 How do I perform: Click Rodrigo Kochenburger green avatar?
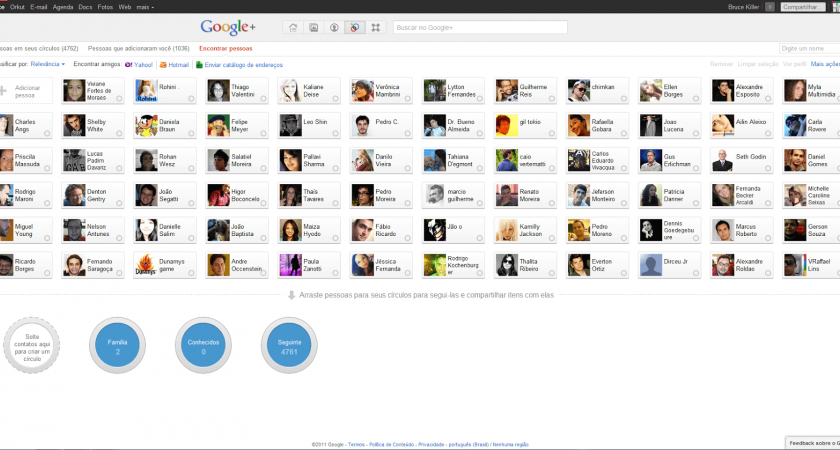[434, 265]
